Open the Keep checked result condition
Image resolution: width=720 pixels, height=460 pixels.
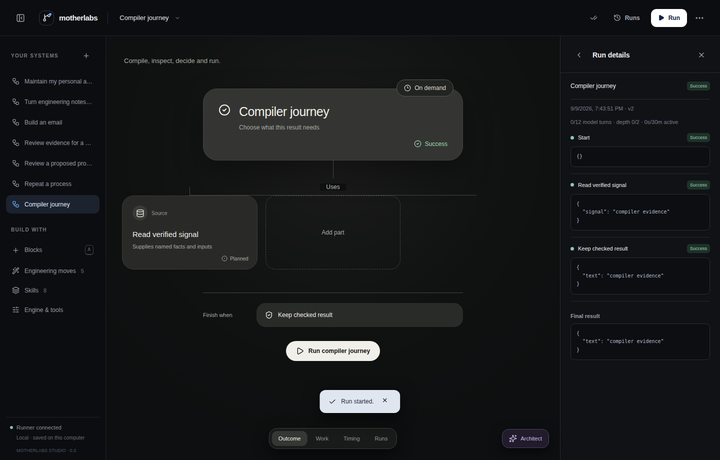tap(360, 315)
